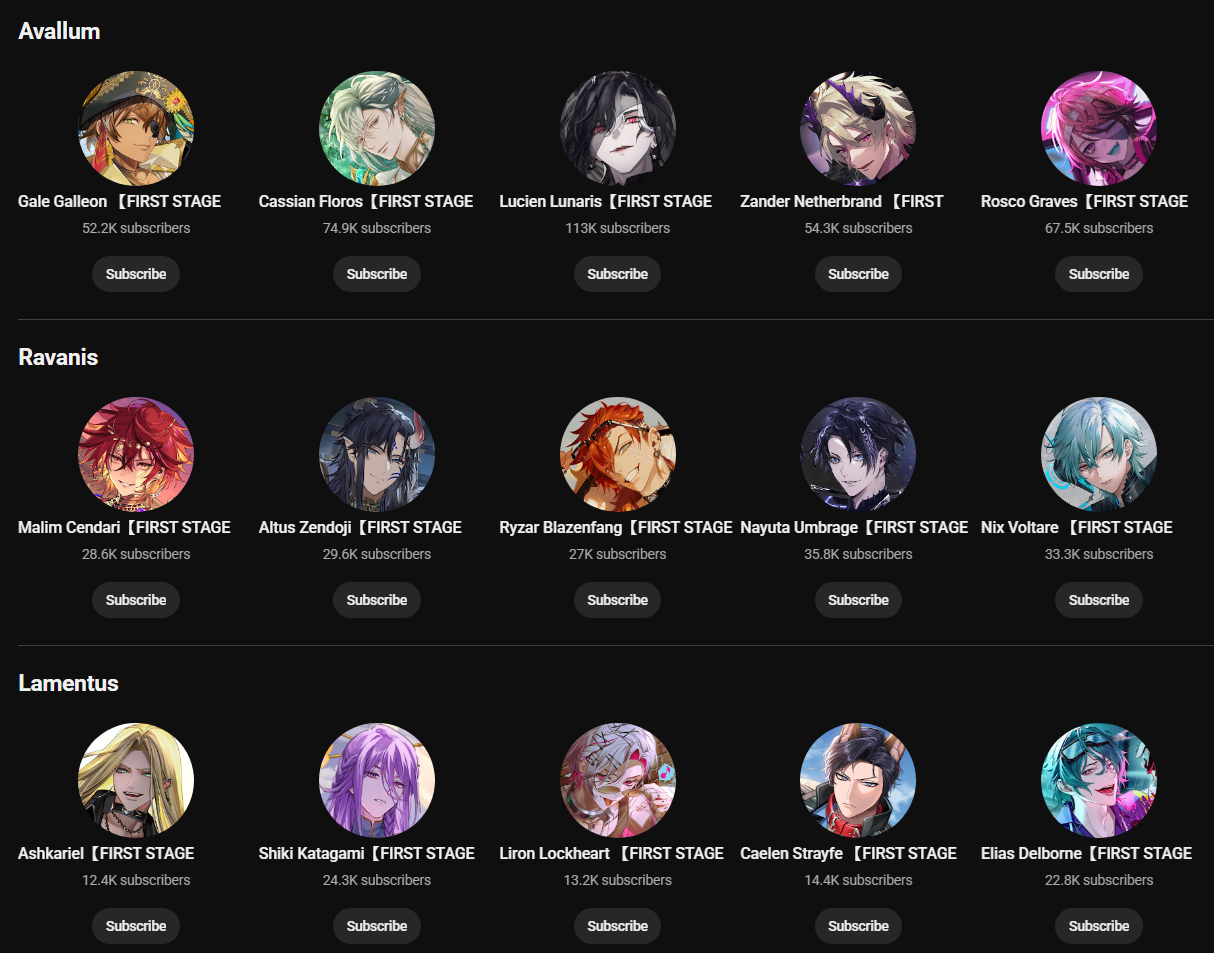Open Caelen Strayfe channel name link
Image resolution: width=1214 pixels, height=953 pixels.
(x=849, y=853)
